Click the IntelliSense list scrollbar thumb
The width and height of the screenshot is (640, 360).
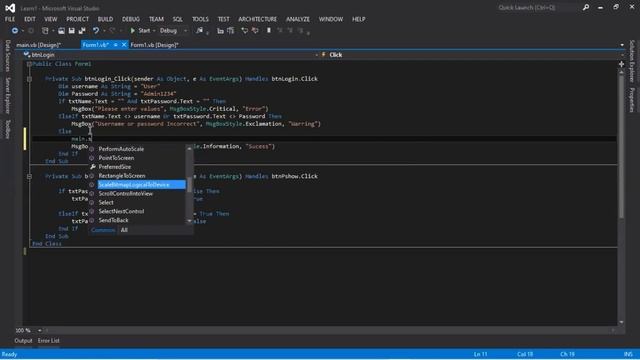(x=189, y=185)
